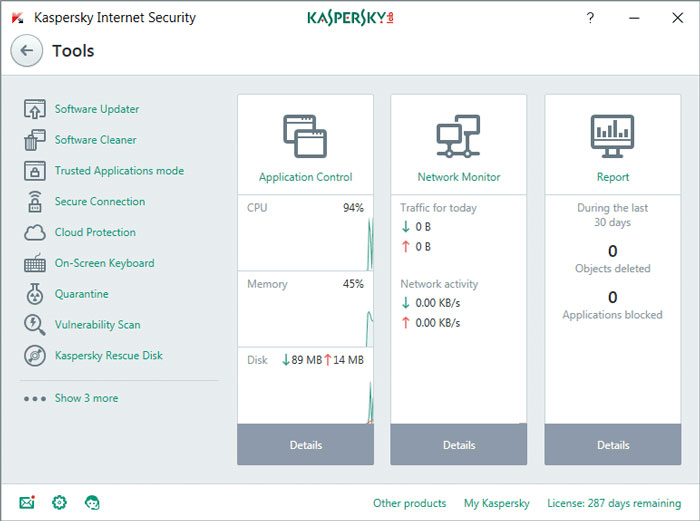Minimize the Kaspersky window
Viewport: 700px width, 521px height.
point(634,18)
